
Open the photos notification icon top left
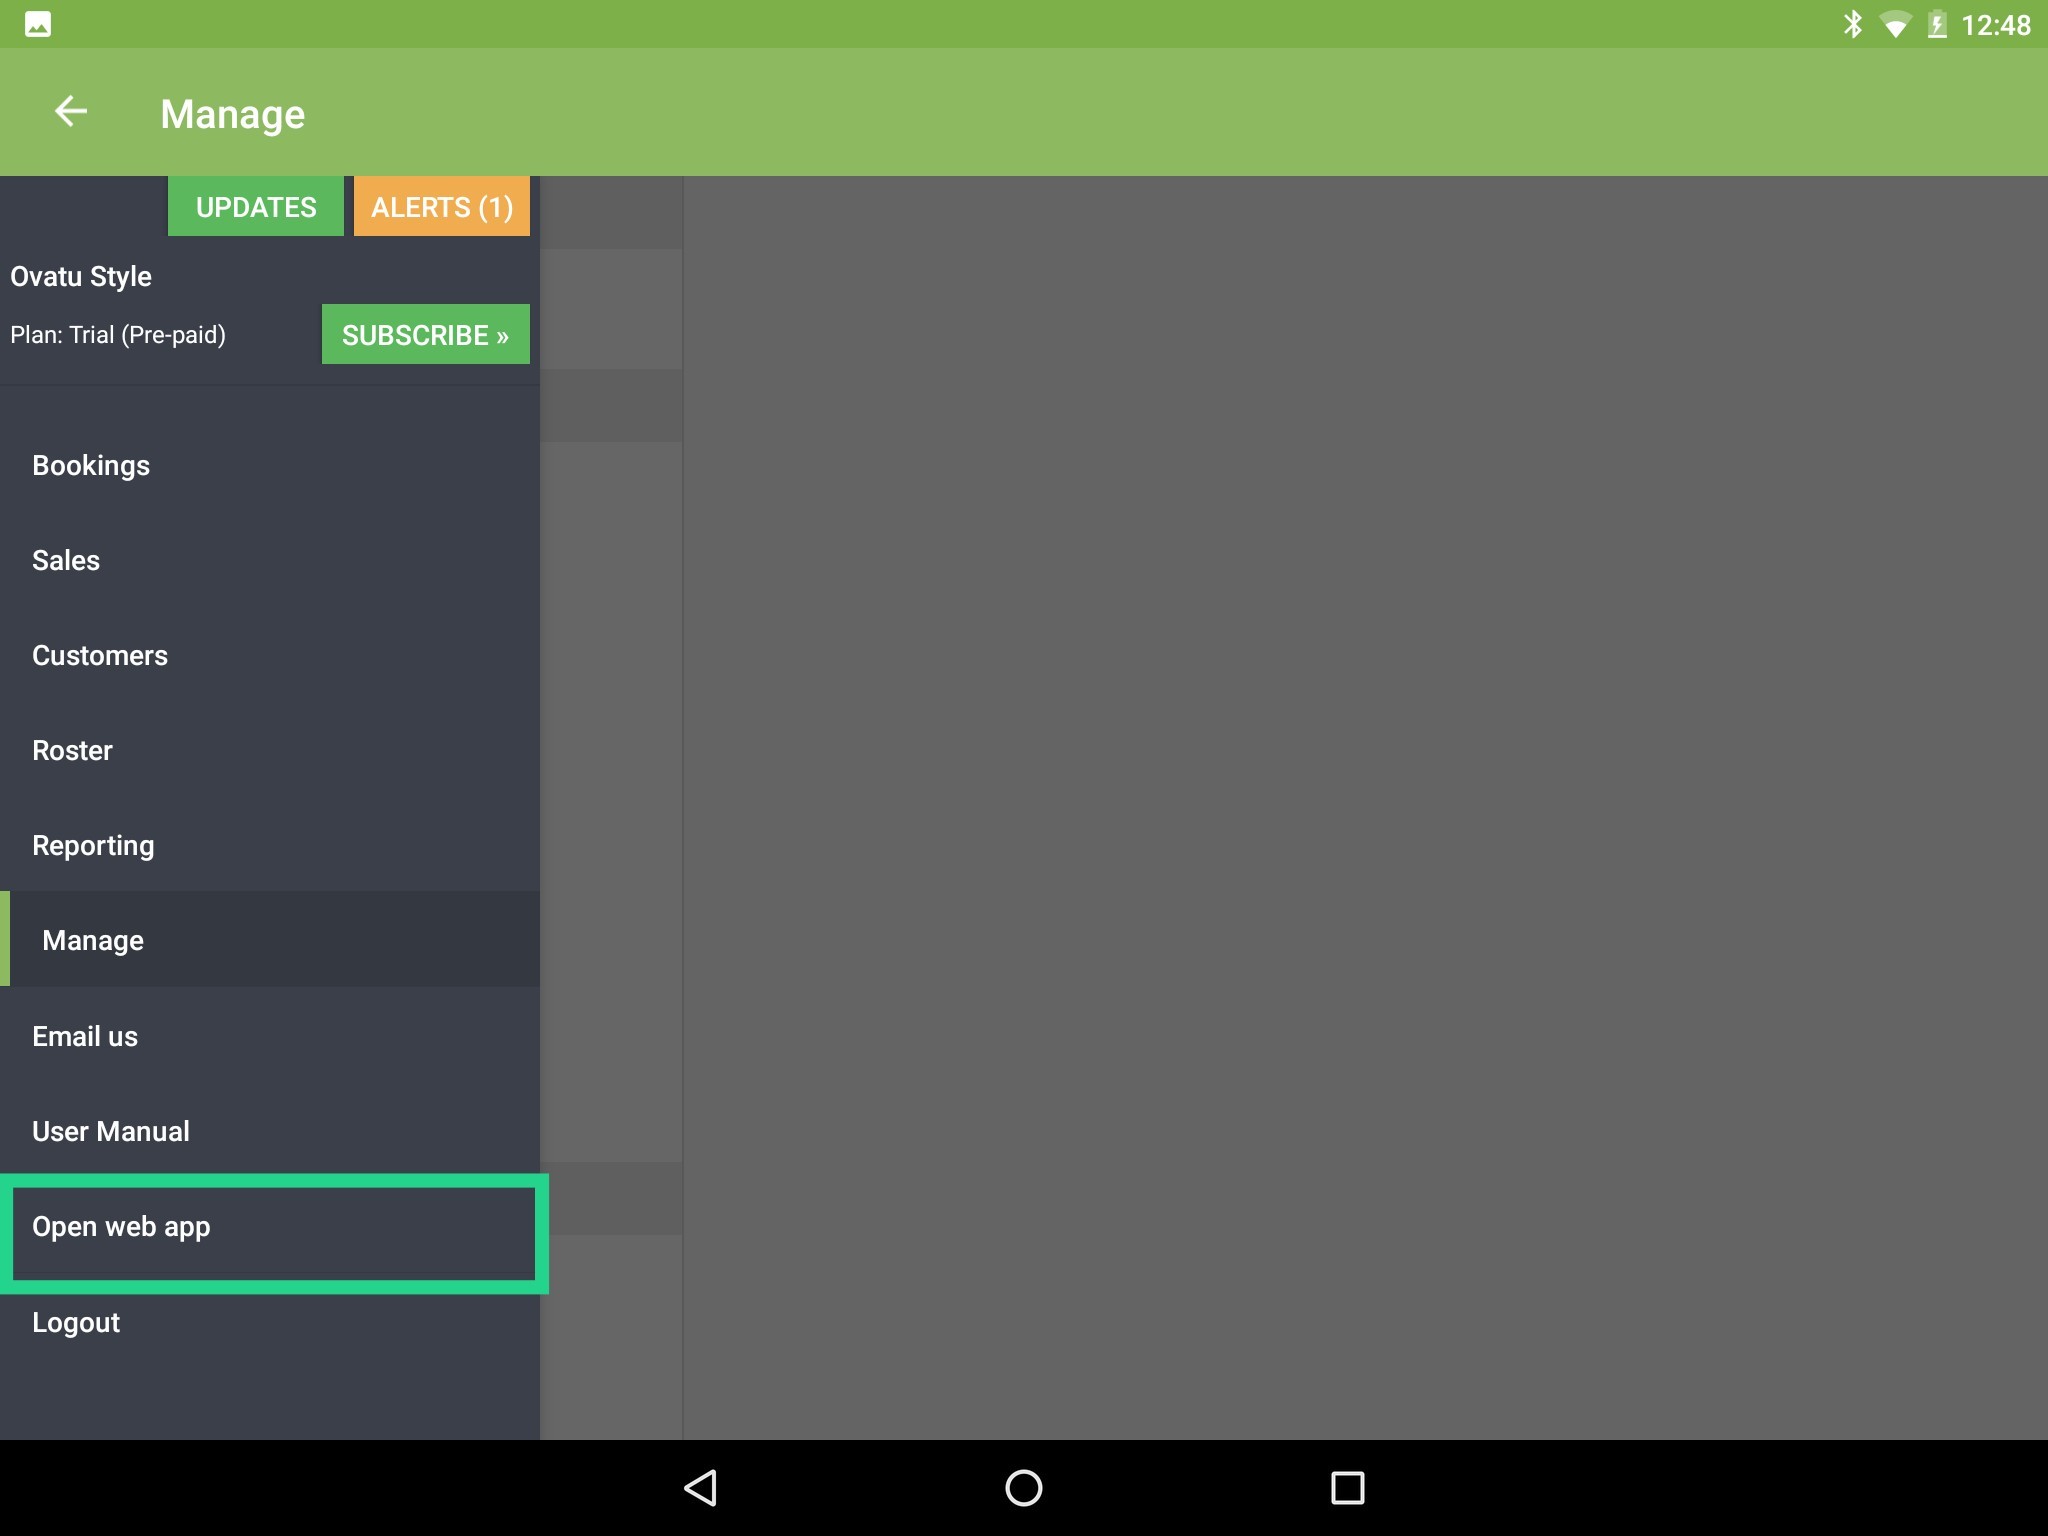tap(40, 23)
